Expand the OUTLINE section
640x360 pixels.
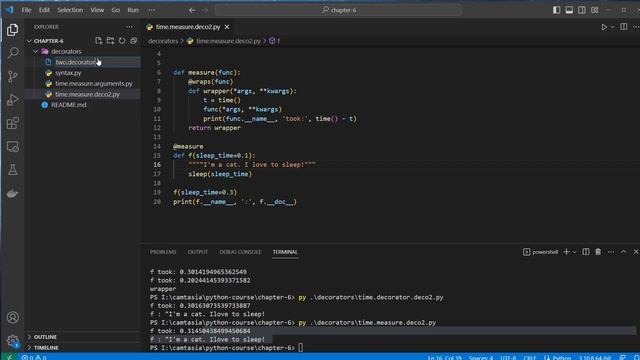(x=45, y=337)
